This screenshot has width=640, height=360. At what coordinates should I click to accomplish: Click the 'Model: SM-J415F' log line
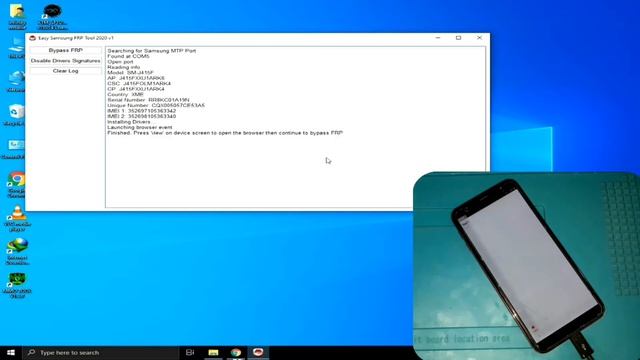[131, 73]
